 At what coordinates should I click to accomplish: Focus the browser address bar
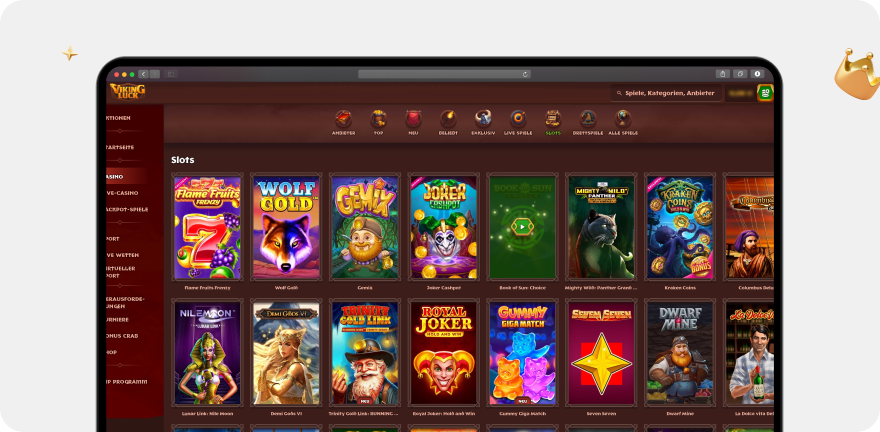444,74
